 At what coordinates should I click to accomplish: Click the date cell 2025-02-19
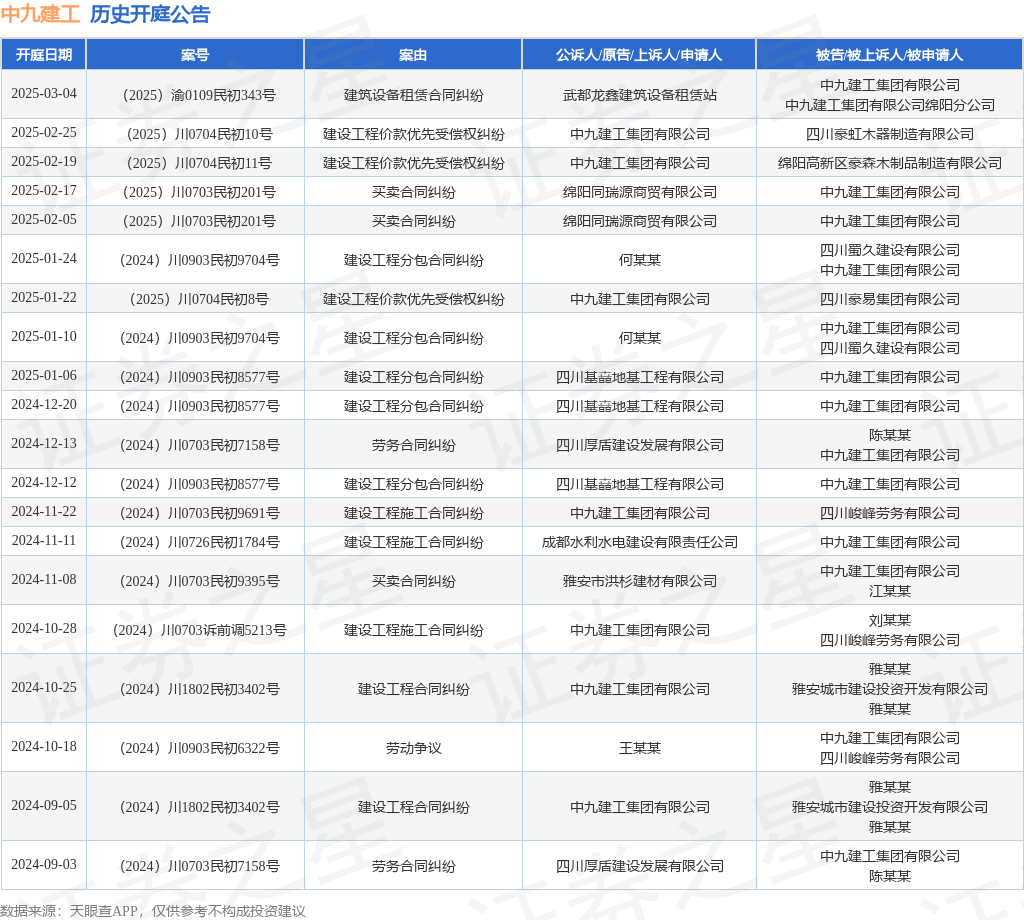[44, 161]
